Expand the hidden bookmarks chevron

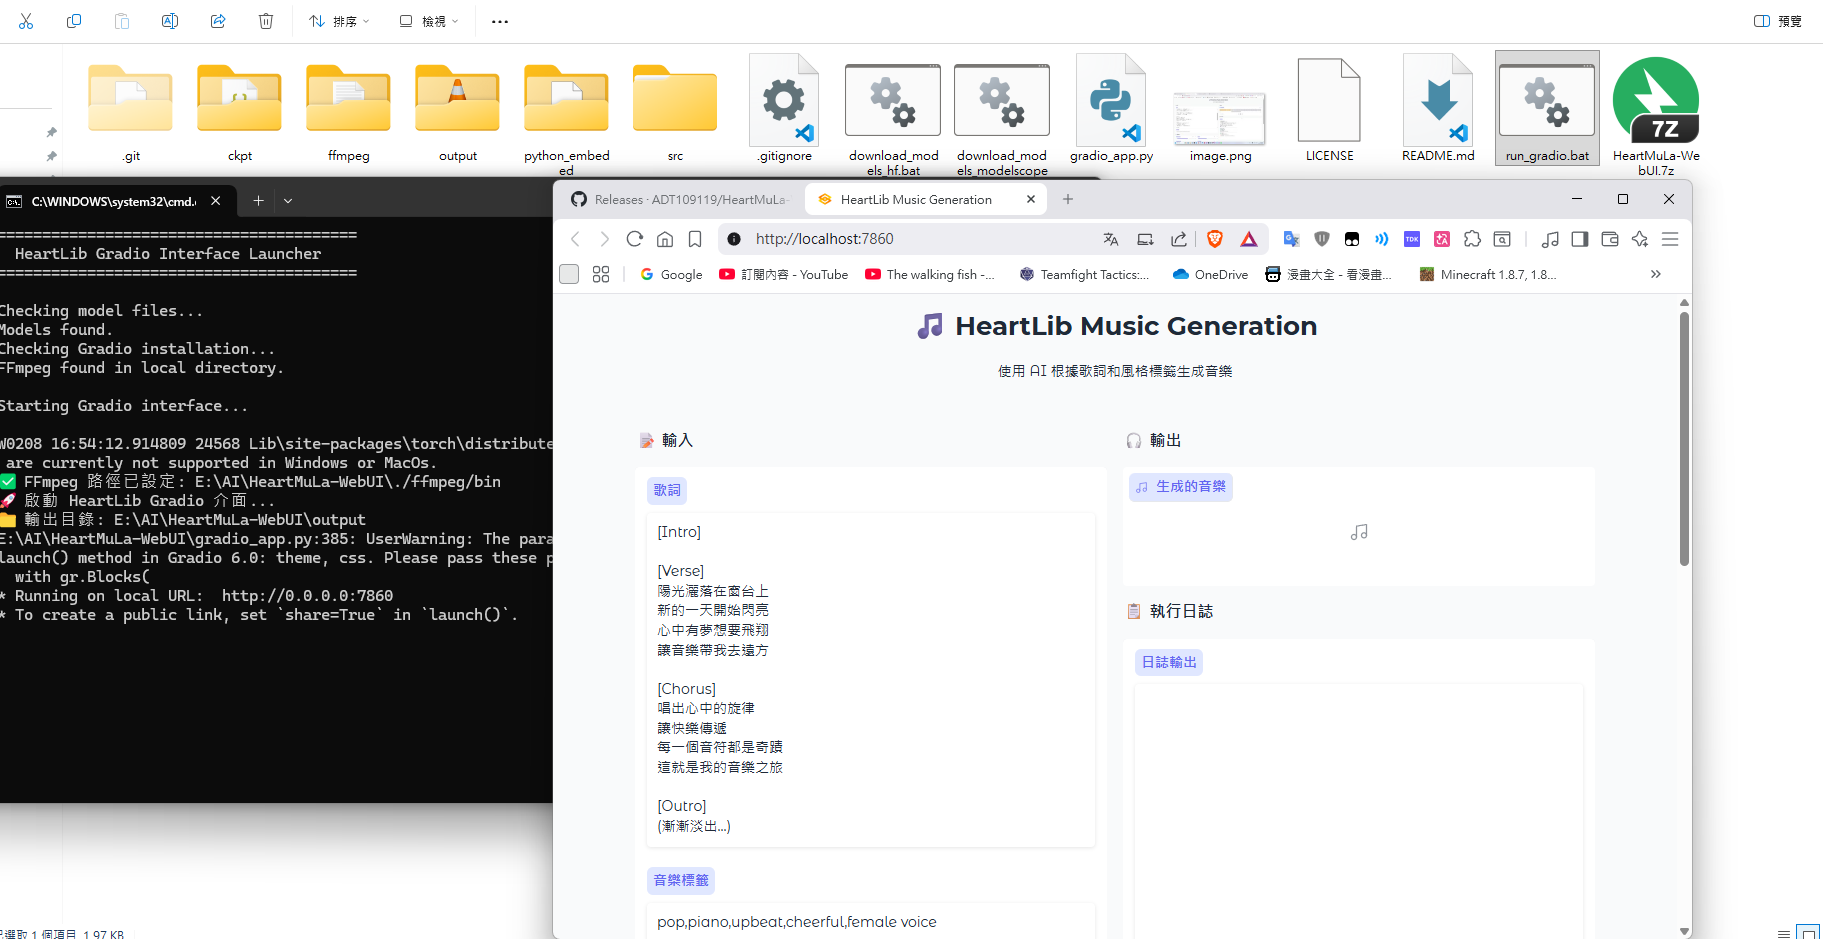[x=1656, y=274]
